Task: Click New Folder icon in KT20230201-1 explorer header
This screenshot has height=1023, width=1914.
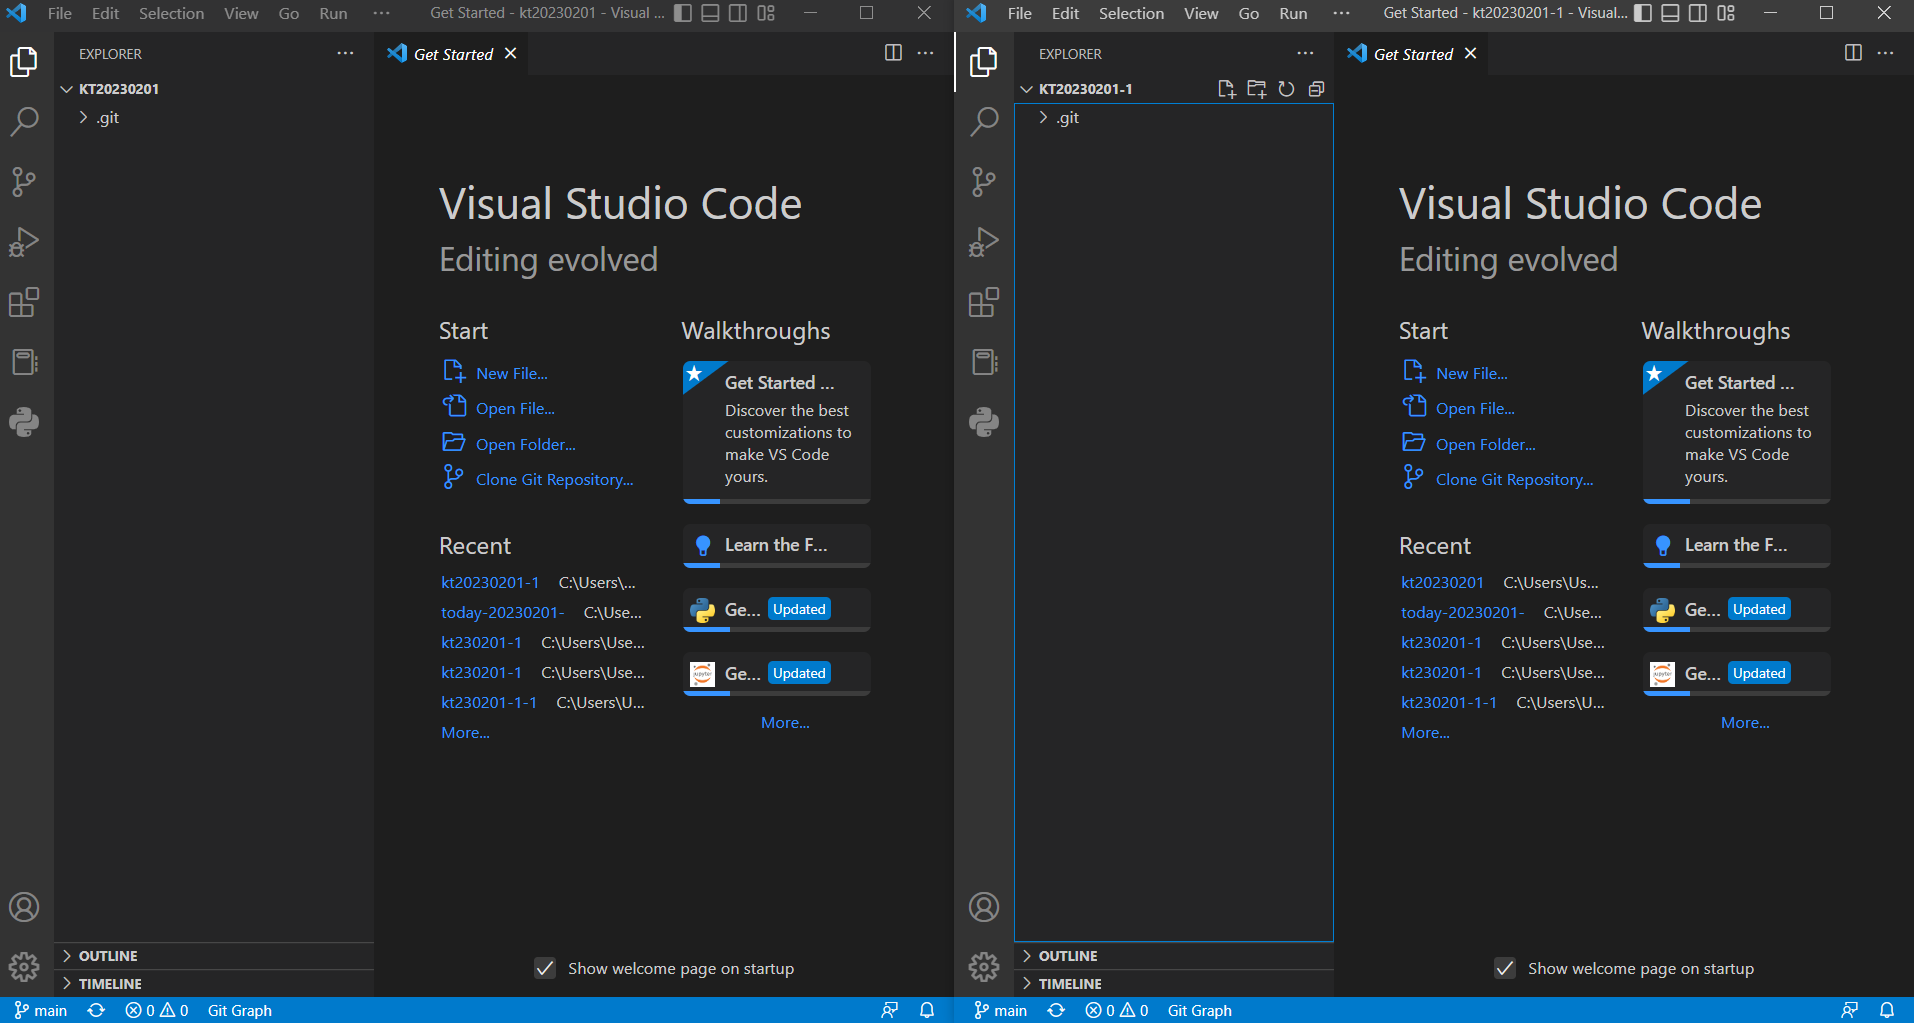Action: coord(1257,89)
